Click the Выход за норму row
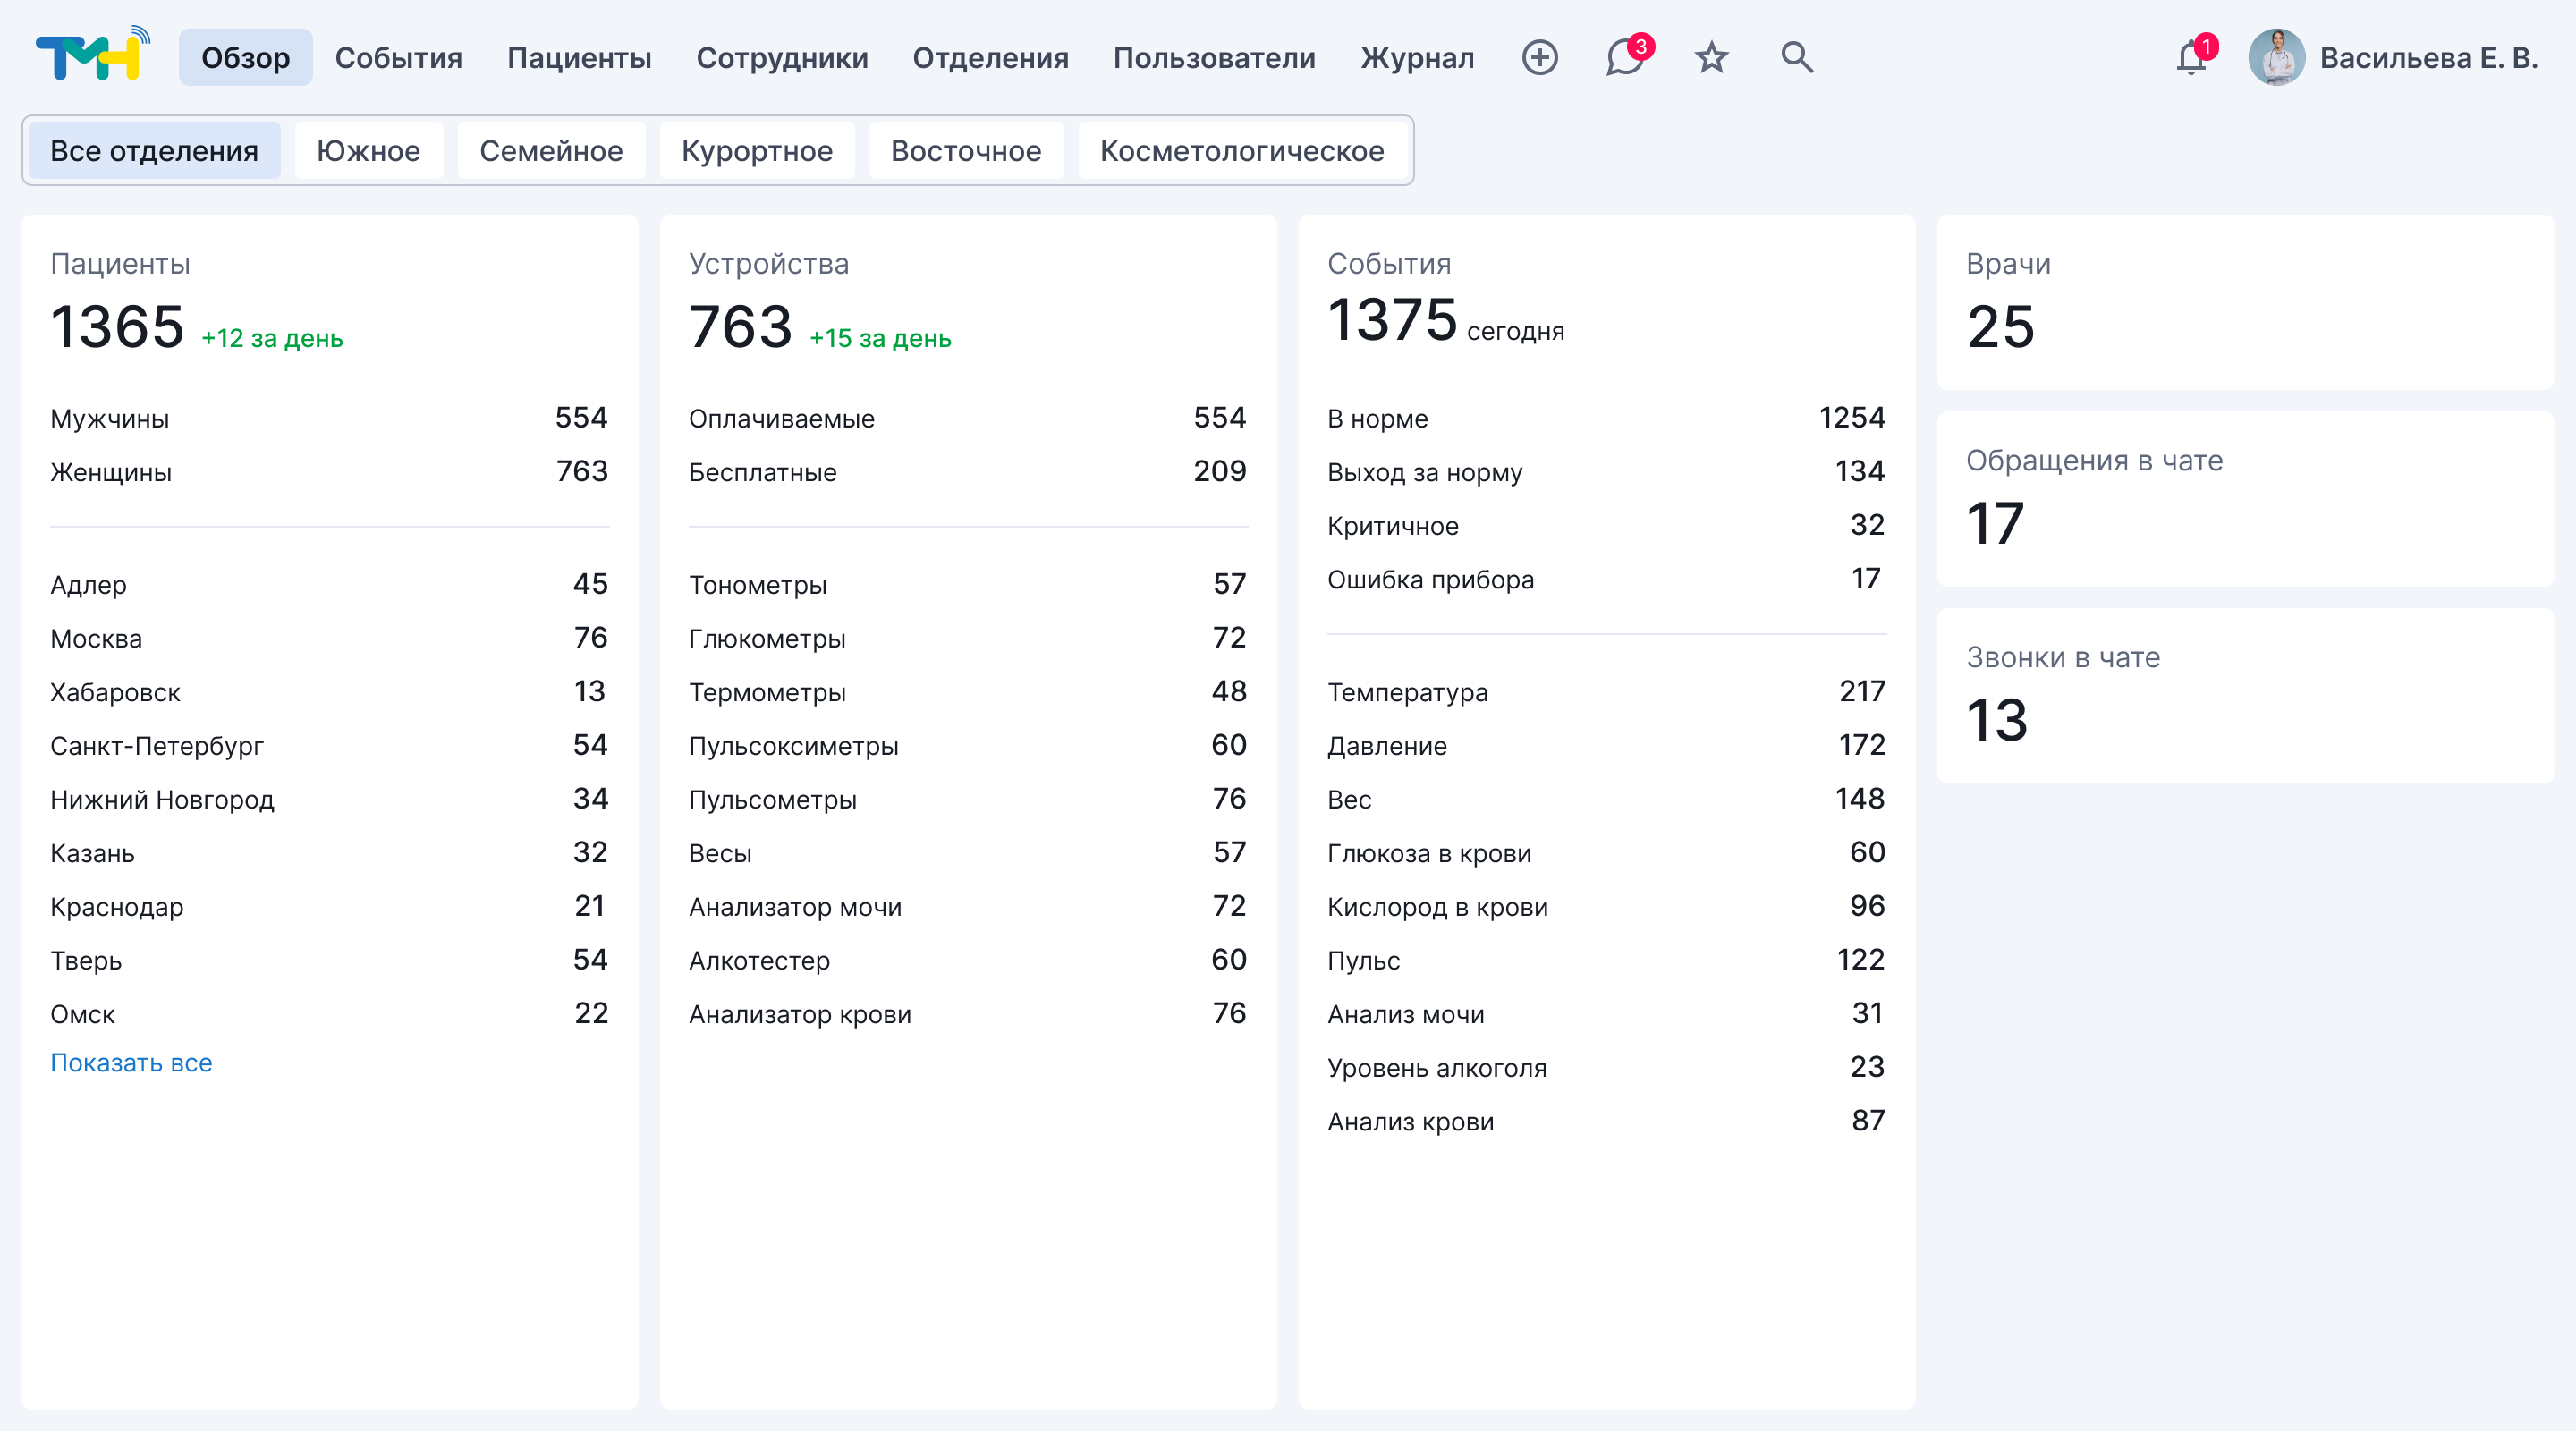This screenshot has width=2576, height=1431. coord(1606,472)
